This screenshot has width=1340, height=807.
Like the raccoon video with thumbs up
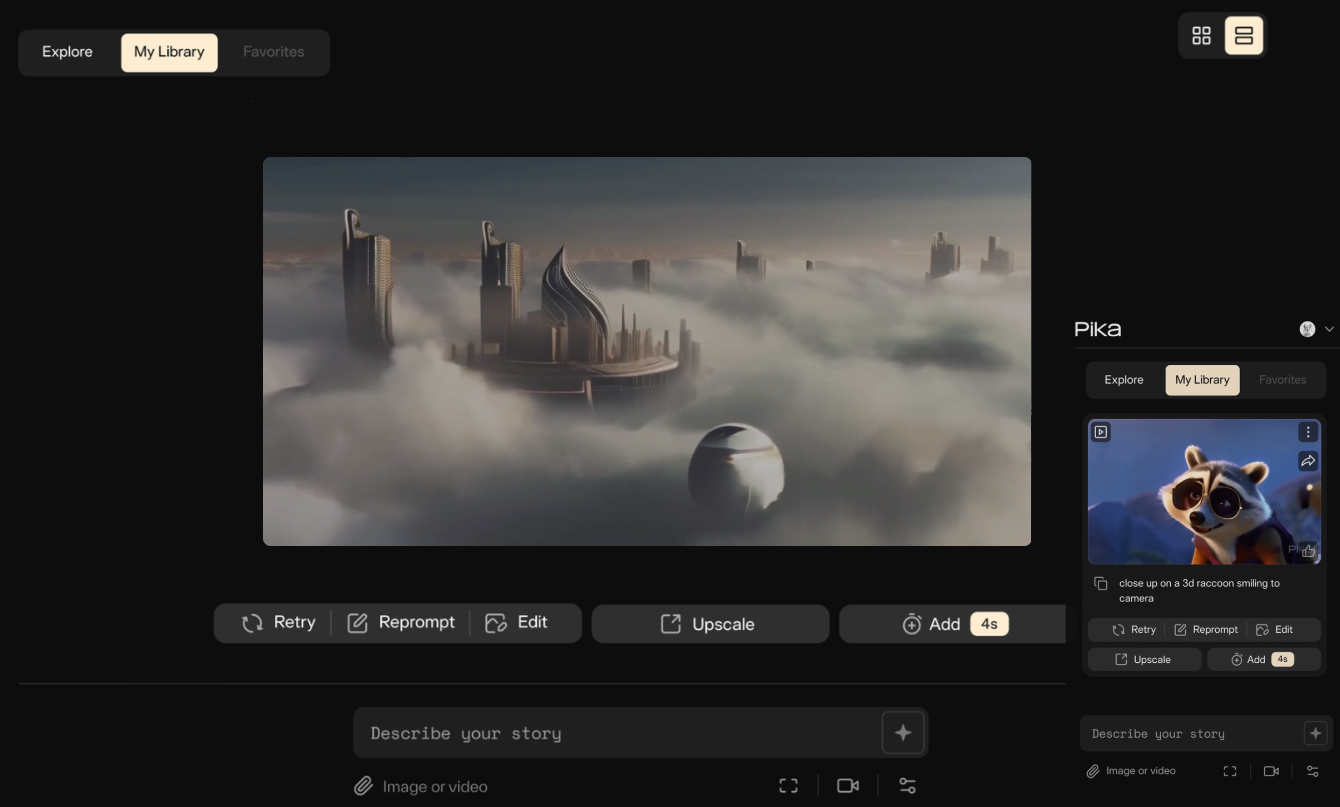[1308, 551]
